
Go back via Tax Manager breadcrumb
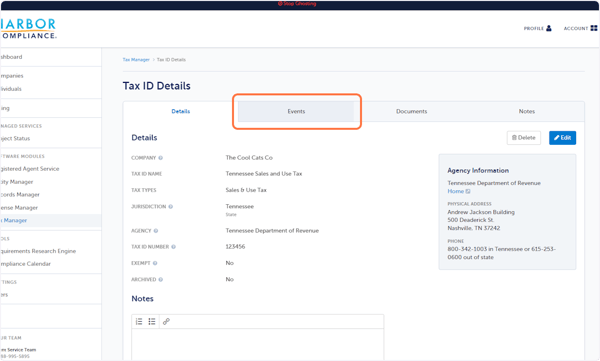[x=136, y=60]
